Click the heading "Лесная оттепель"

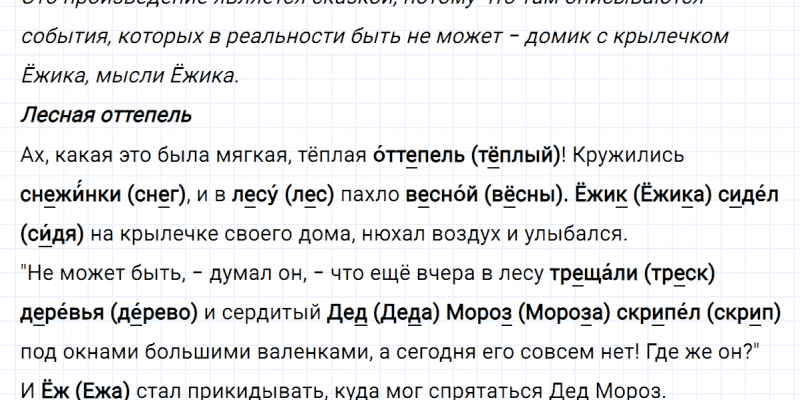[106, 116]
